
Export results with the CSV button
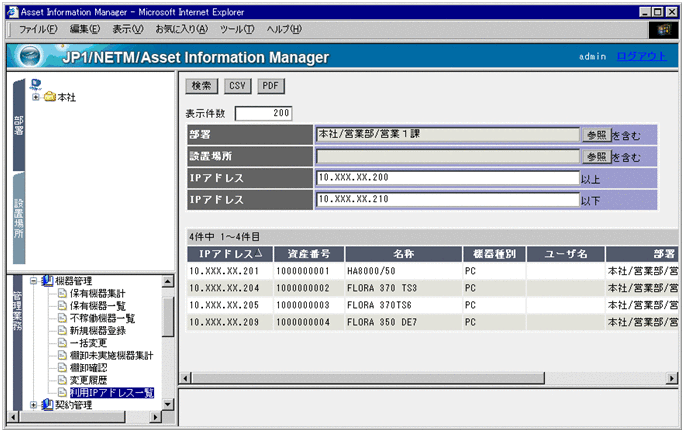point(238,86)
